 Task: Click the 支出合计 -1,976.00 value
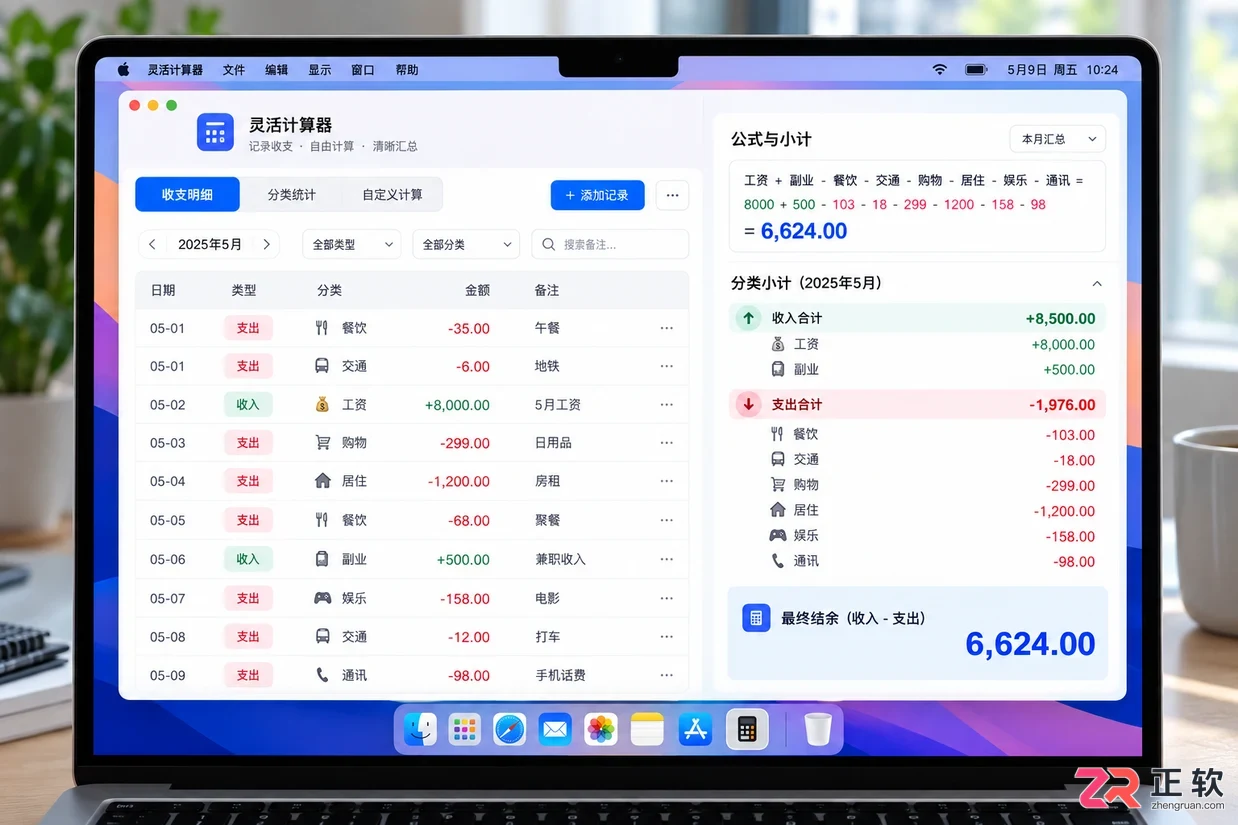click(x=1062, y=405)
